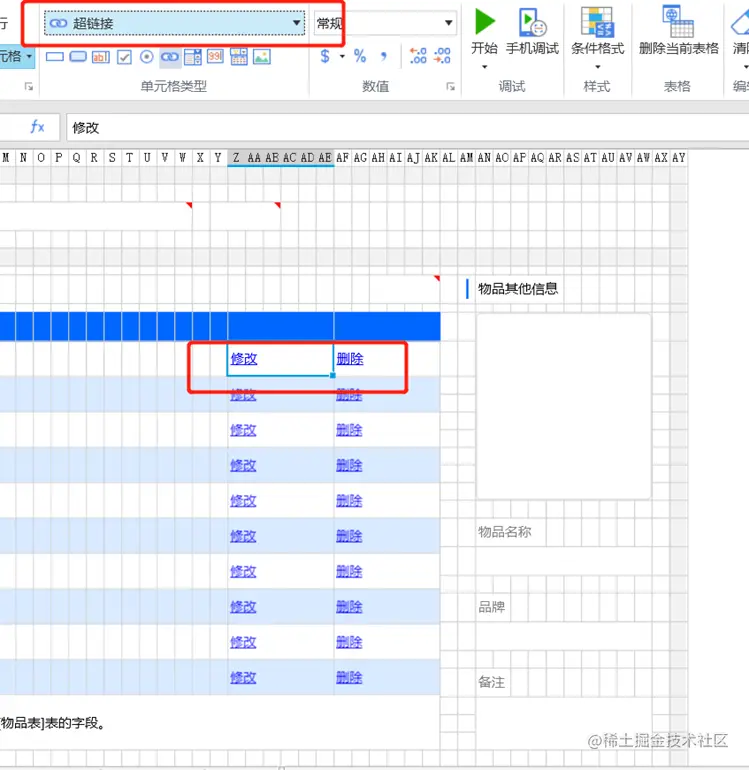Click the formula bar containing 修改
The image size is (749, 770).
[x=408, y=128]
